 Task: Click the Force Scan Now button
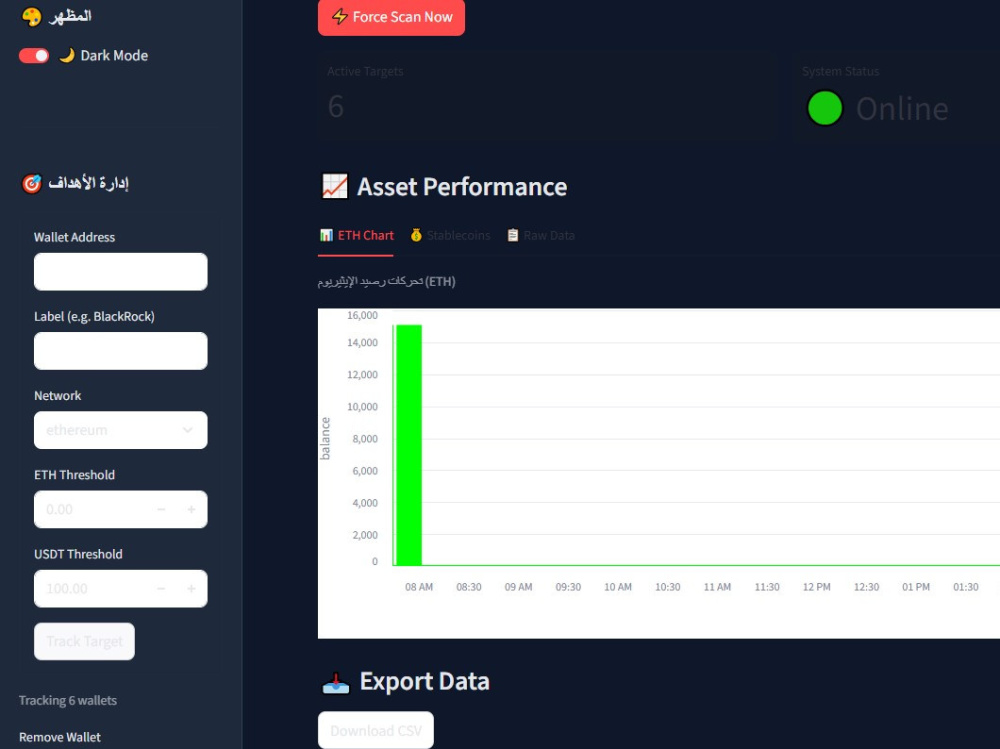pos(391,17)
